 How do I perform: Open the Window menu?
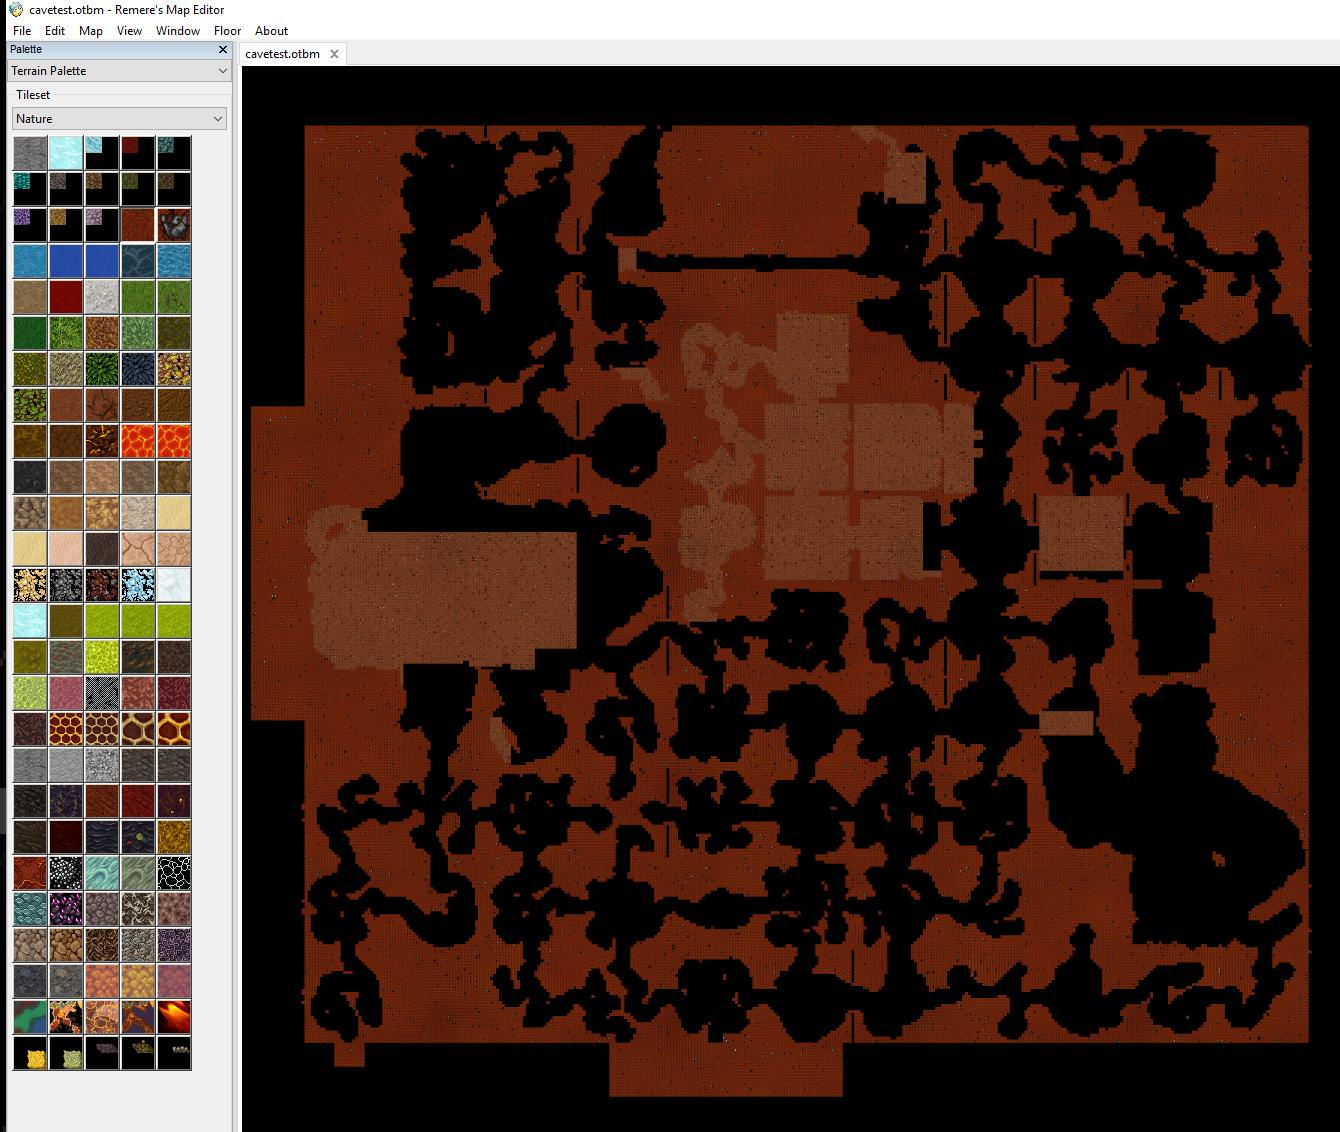click(178, 30)
